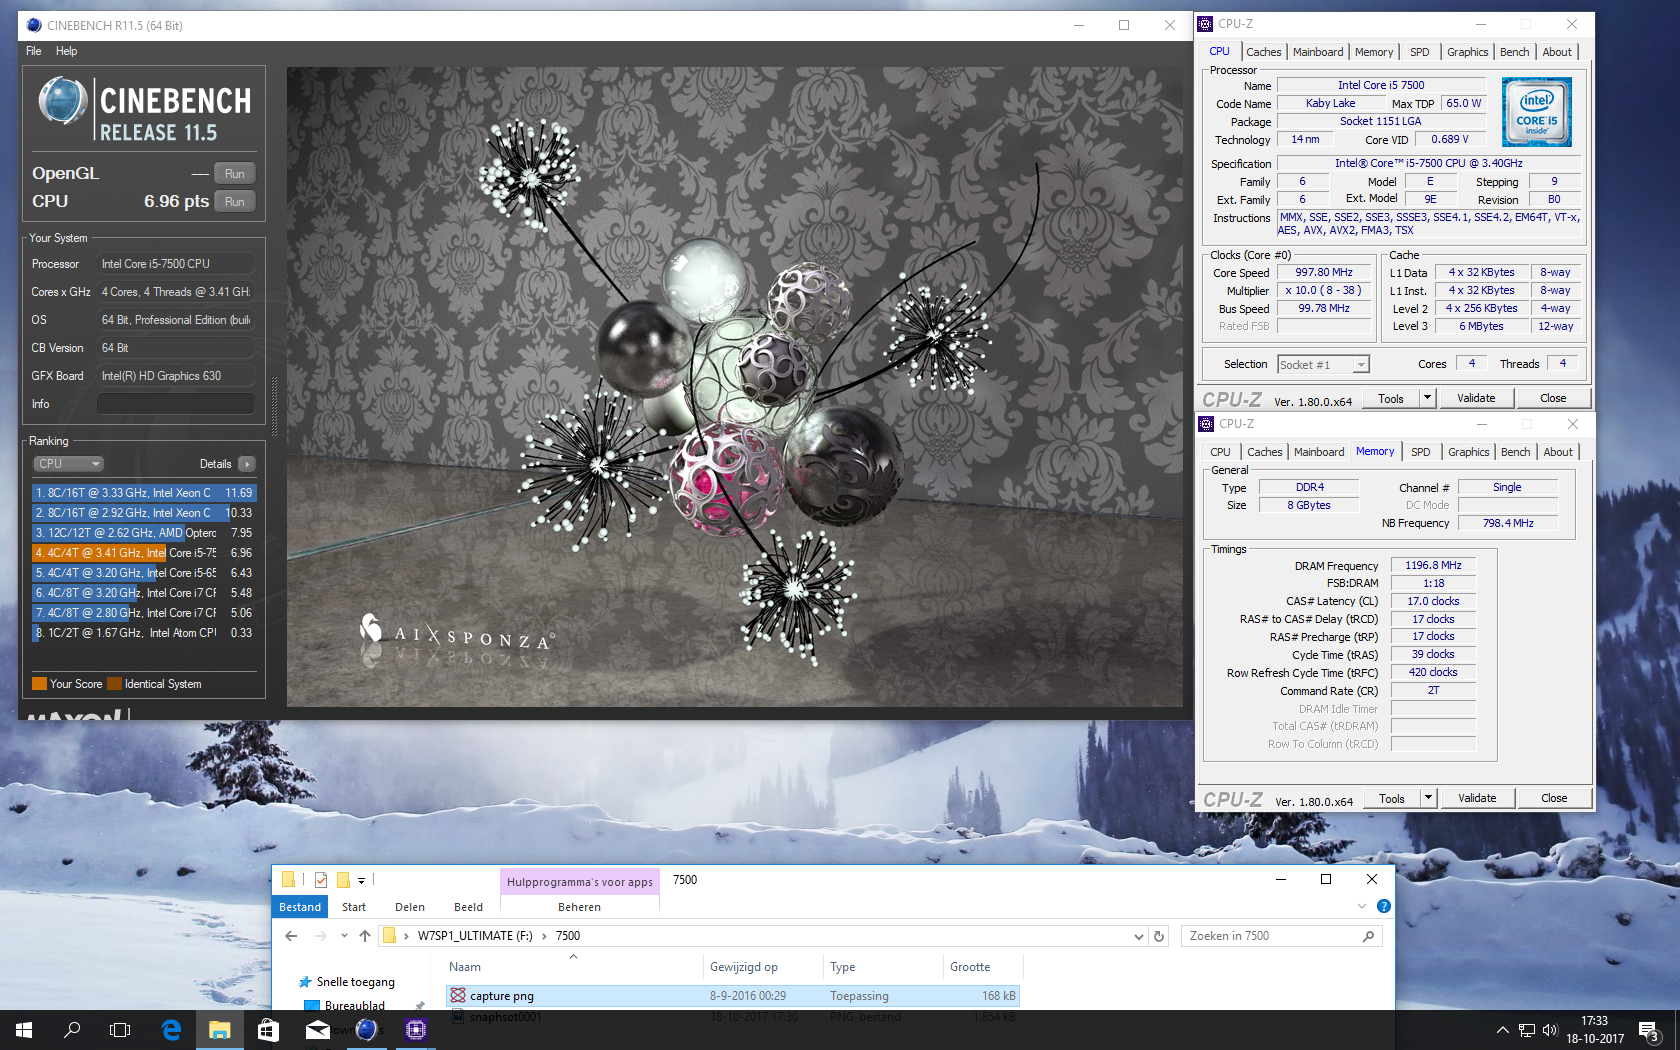Open Customize Quick Access Toolbar dropdown
The width and height of the screenshot is (1680, 1050).
click(x=361, y=881)
